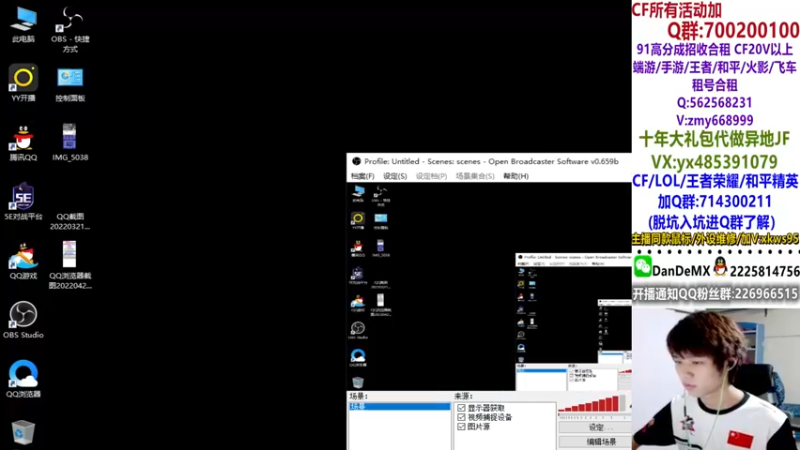800x450 pixels.
Task: Launch the OBS - 快捷方式 shortcut
Action: (70, 30)
